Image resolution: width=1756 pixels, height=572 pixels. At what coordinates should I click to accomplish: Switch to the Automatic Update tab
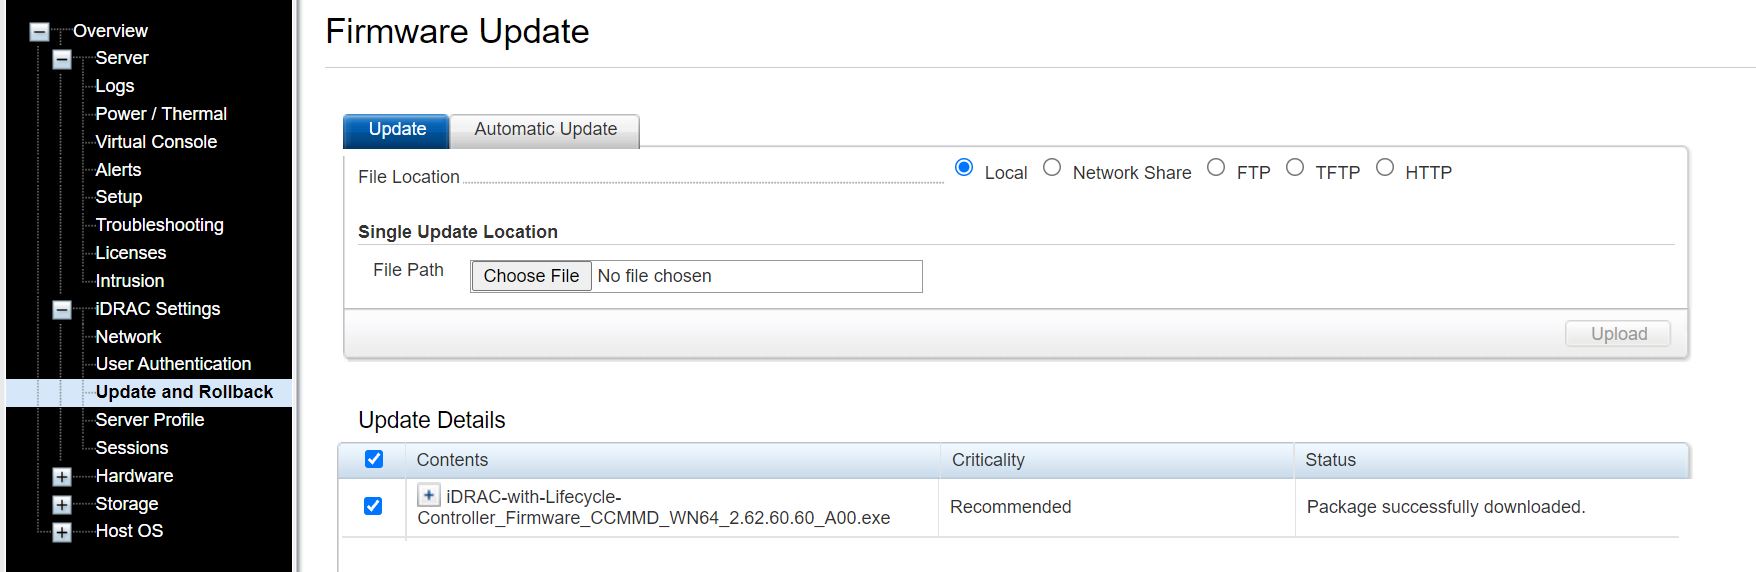pyautogui.click(x=545, y=130)
